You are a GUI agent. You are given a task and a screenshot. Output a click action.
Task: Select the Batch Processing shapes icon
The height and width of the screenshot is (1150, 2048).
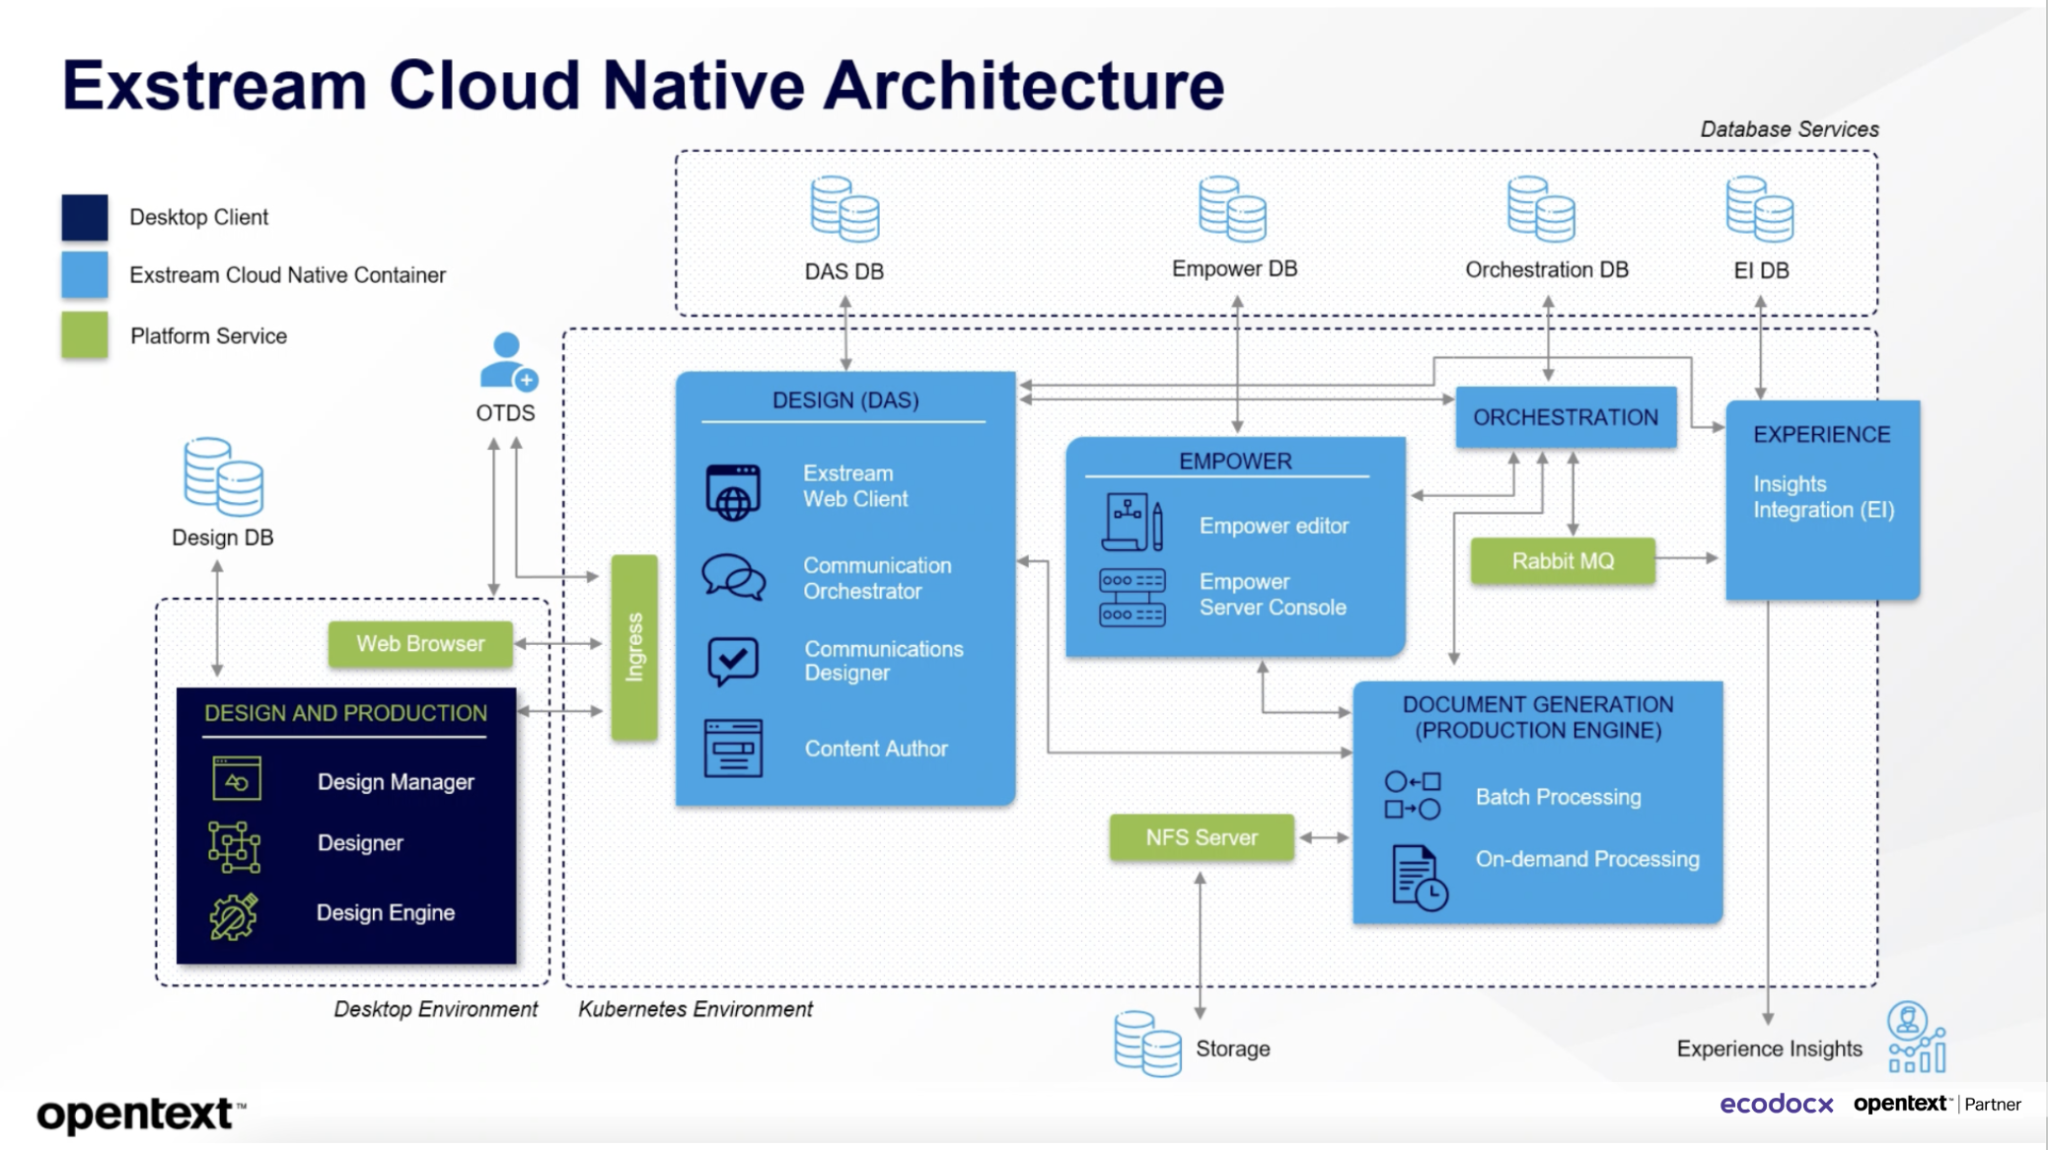click(x=1415, y=797)
